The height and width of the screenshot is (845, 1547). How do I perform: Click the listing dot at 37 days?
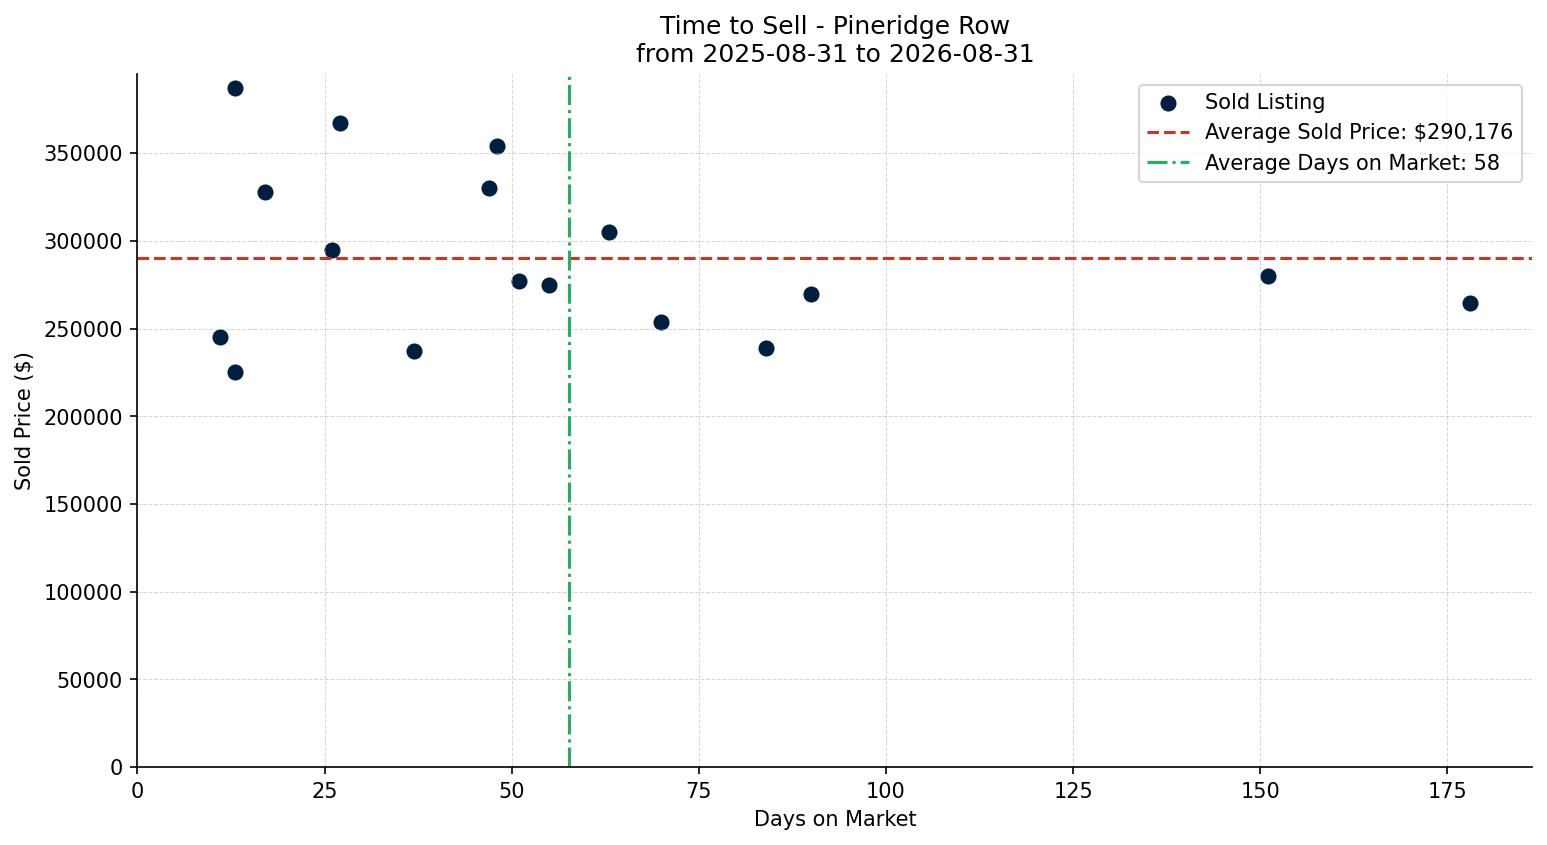coord(414,351)
